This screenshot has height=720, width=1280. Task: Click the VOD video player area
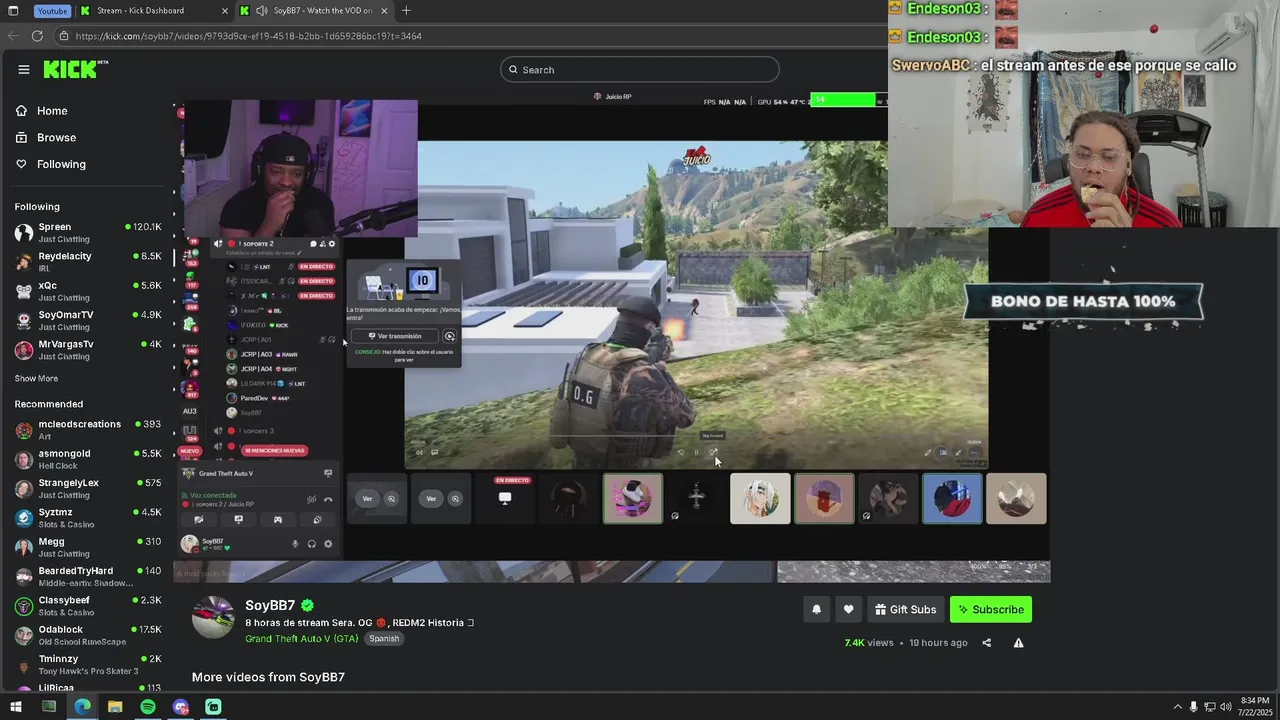pyautogui.click(x=612, y=340)
